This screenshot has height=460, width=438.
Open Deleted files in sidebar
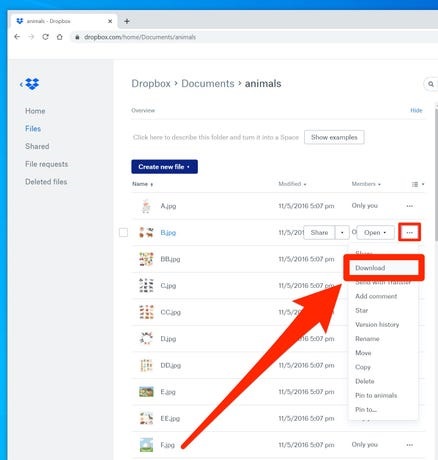46,182
